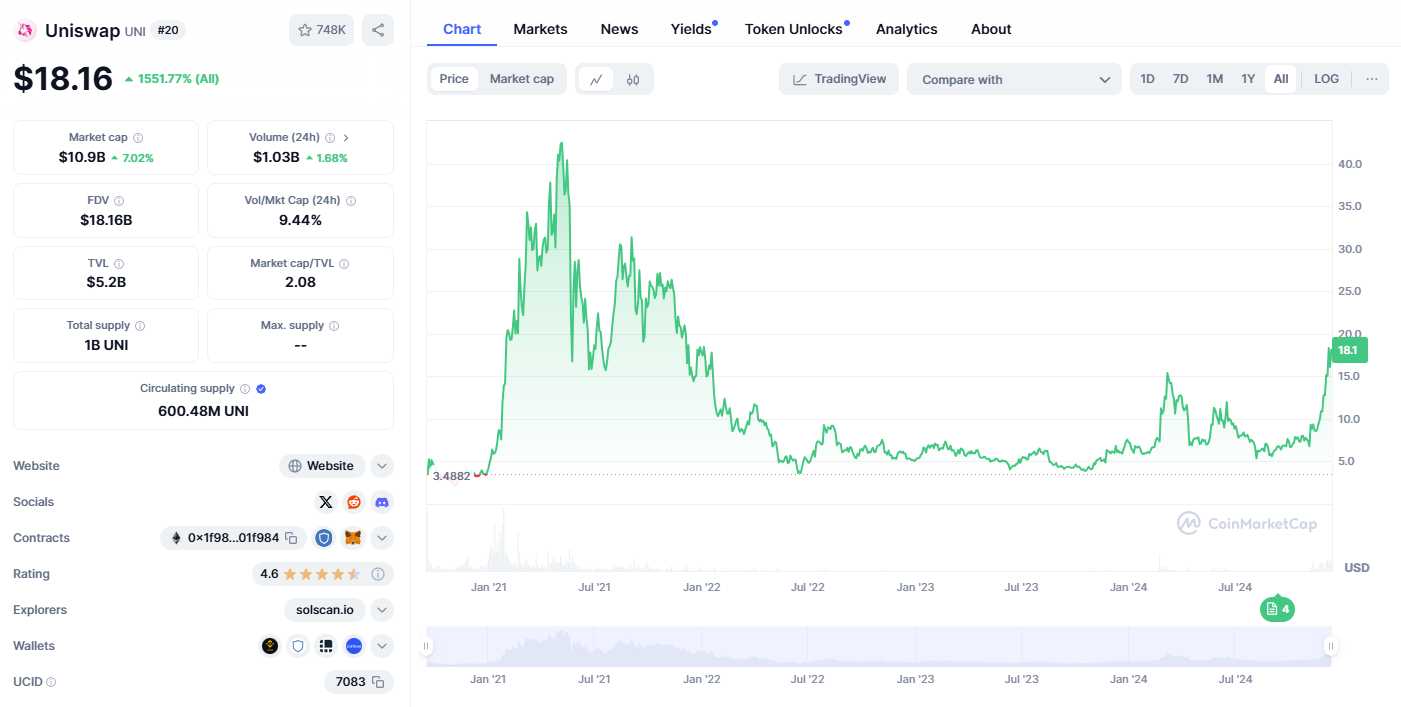Click Volume (24h) info icon
Screen dimensions: 1401x707
click(x=329, y=138)
